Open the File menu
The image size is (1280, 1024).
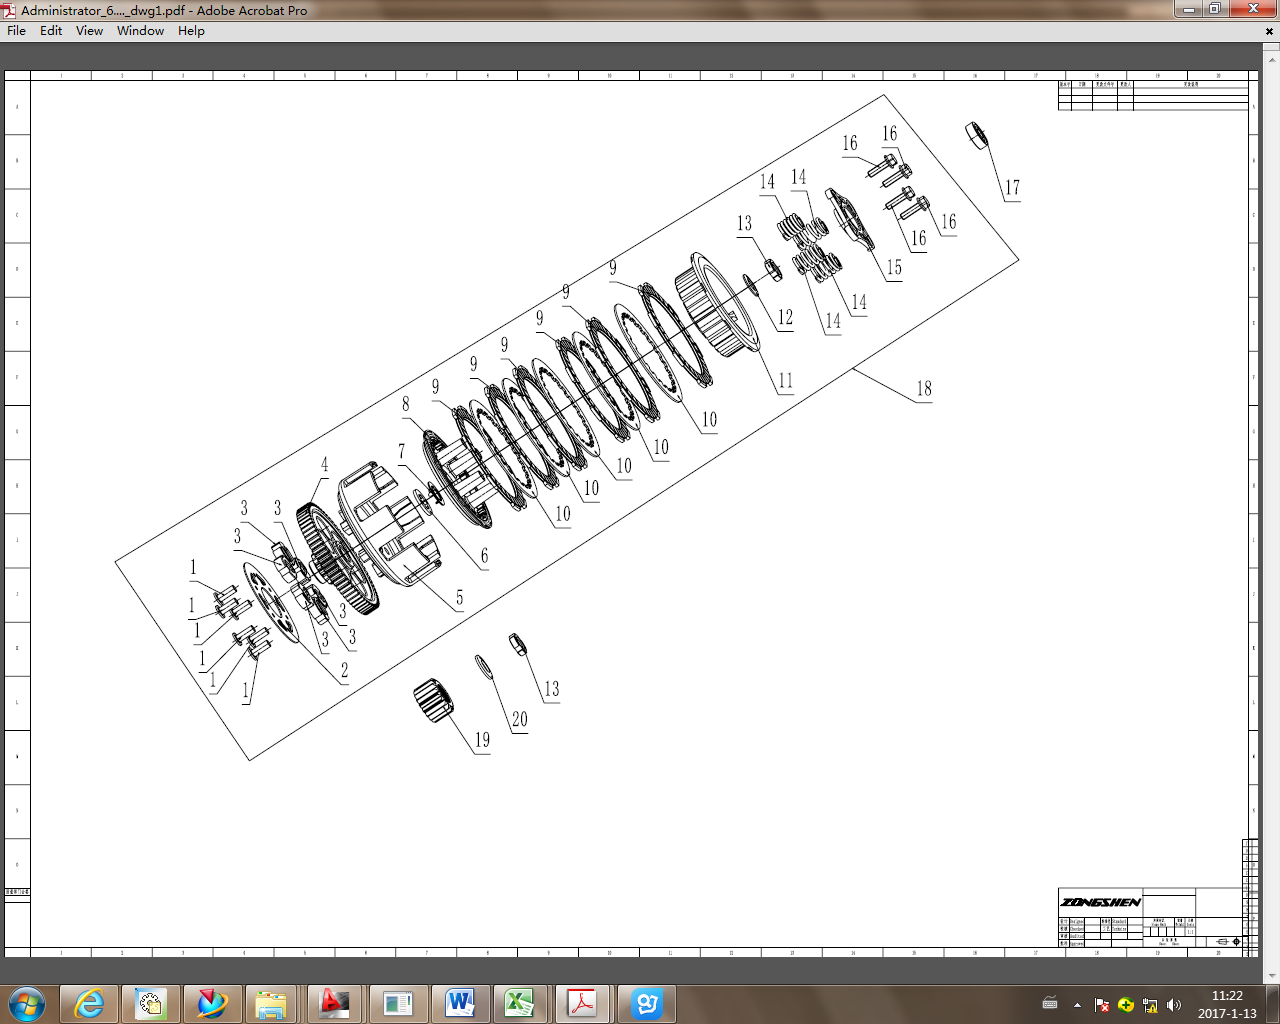pyautogui.click(x=16, y=31)
